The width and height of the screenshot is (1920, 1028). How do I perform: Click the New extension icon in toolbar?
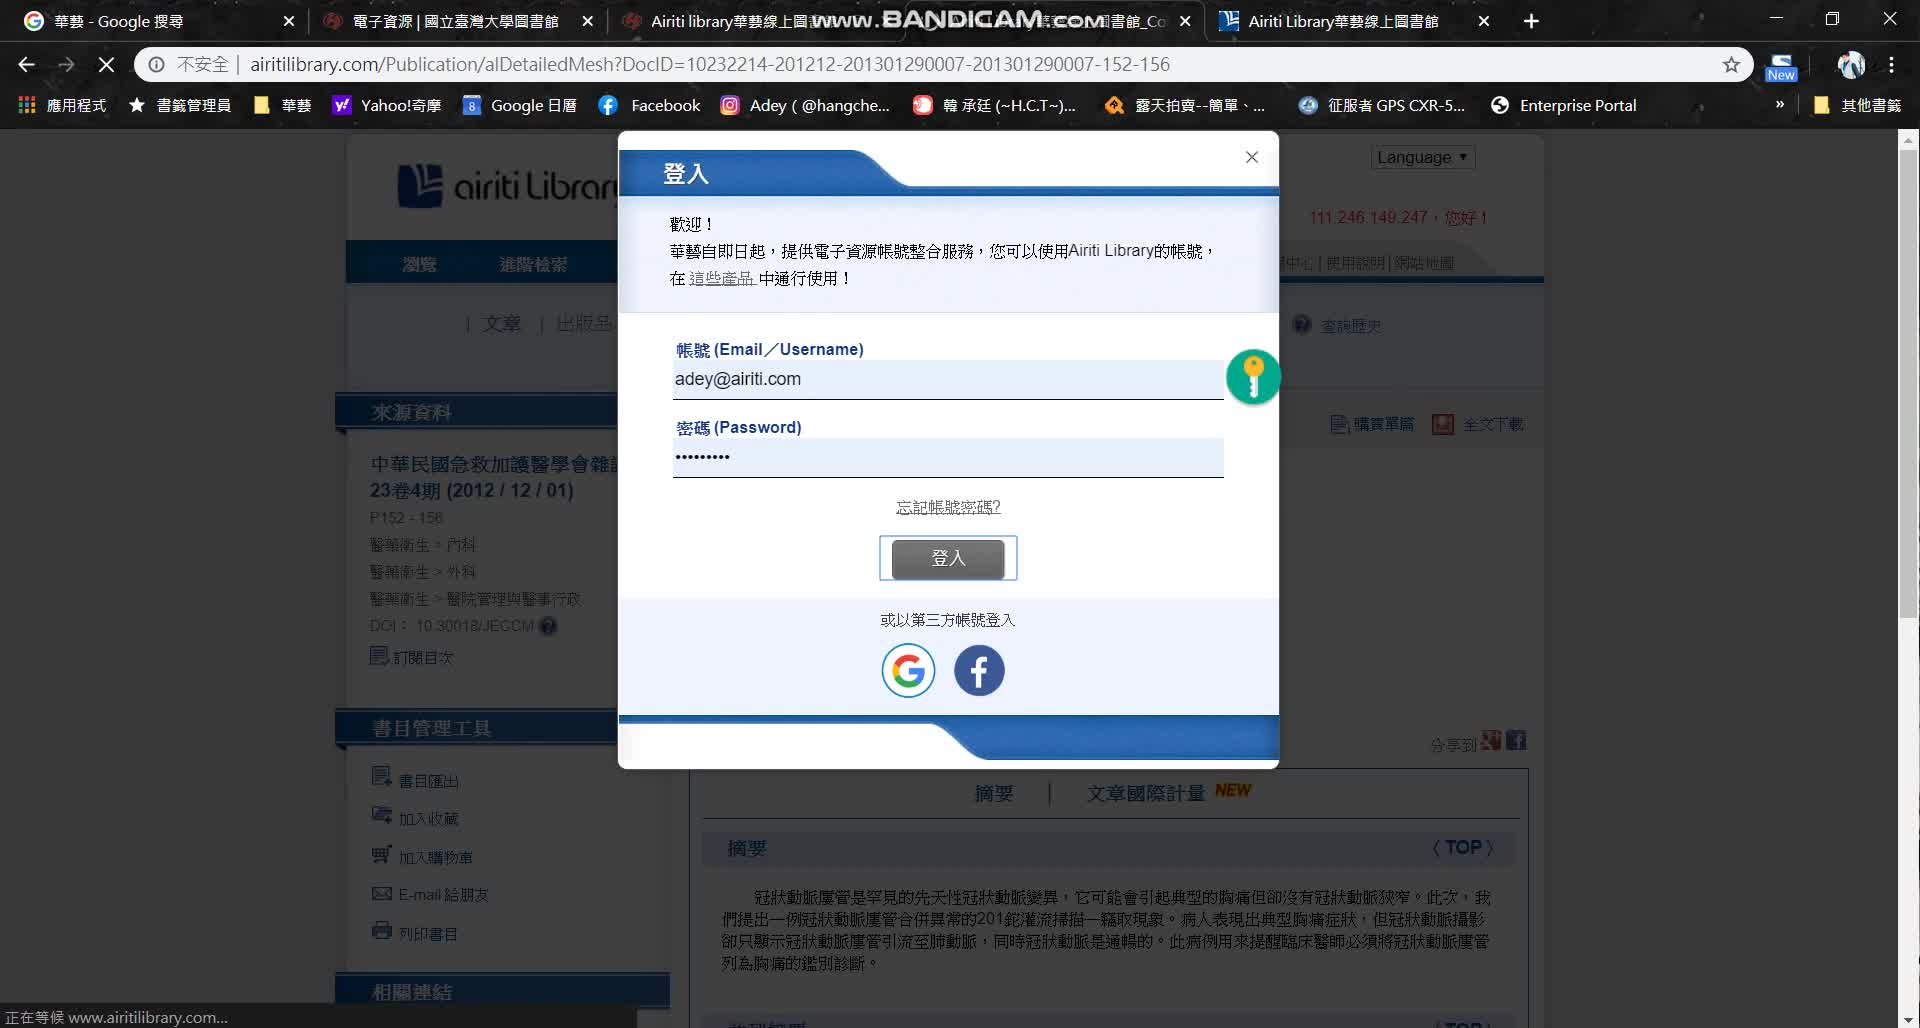(x=1781, y=66)
